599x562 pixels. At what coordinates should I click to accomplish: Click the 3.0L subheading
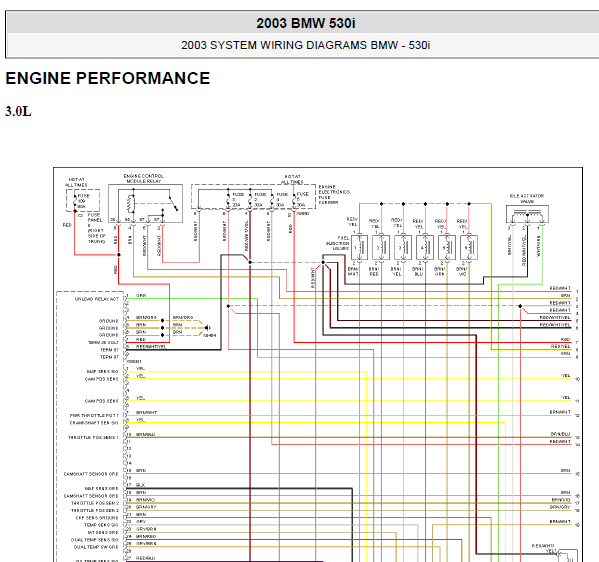click(18, 112)
